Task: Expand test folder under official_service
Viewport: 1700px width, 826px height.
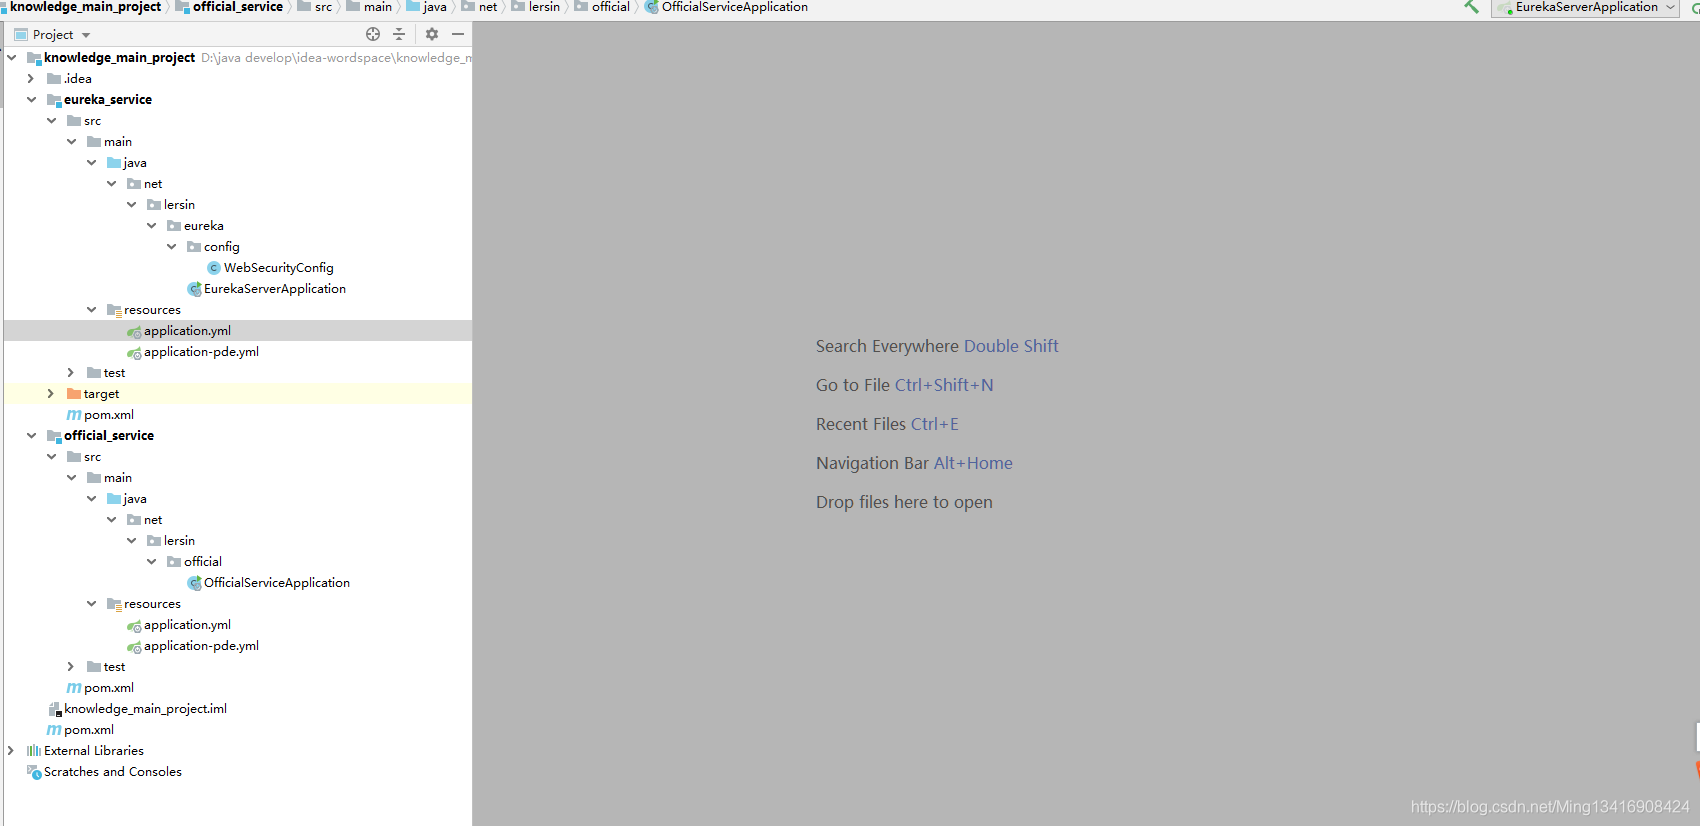Action: tap(71, 667)
